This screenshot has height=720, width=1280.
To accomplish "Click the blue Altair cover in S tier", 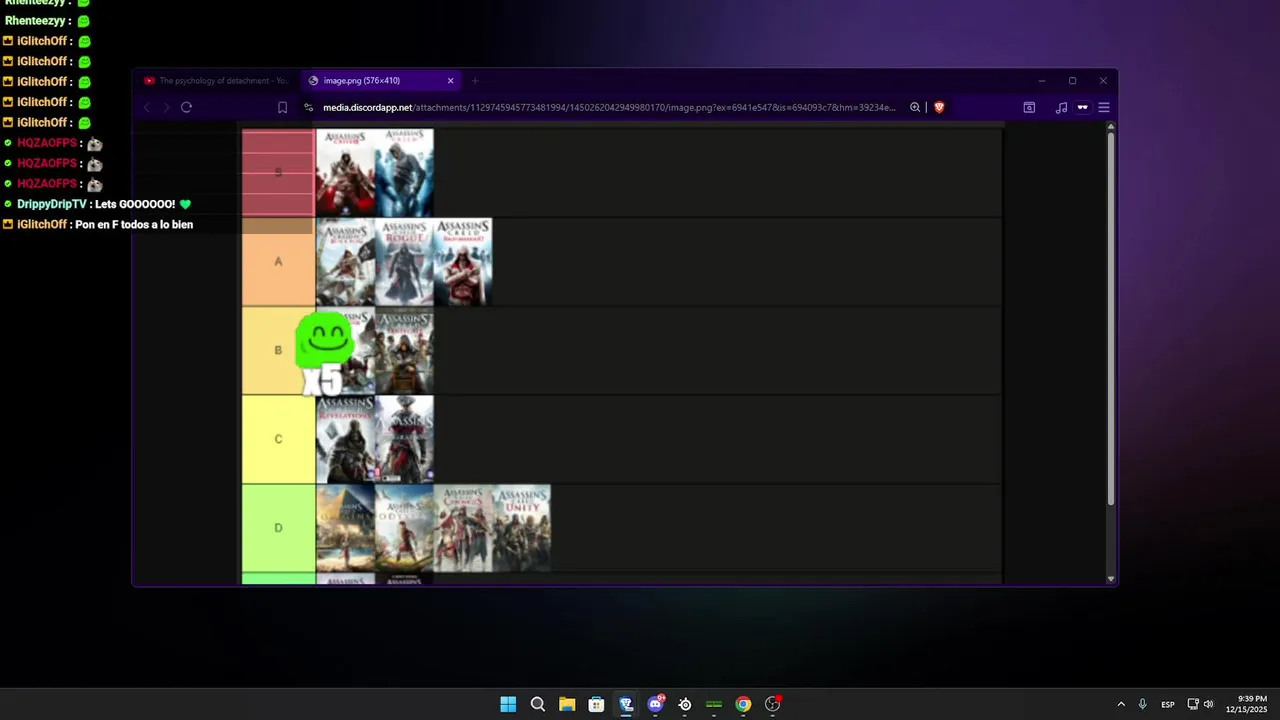I will click(x=404, y=172).
